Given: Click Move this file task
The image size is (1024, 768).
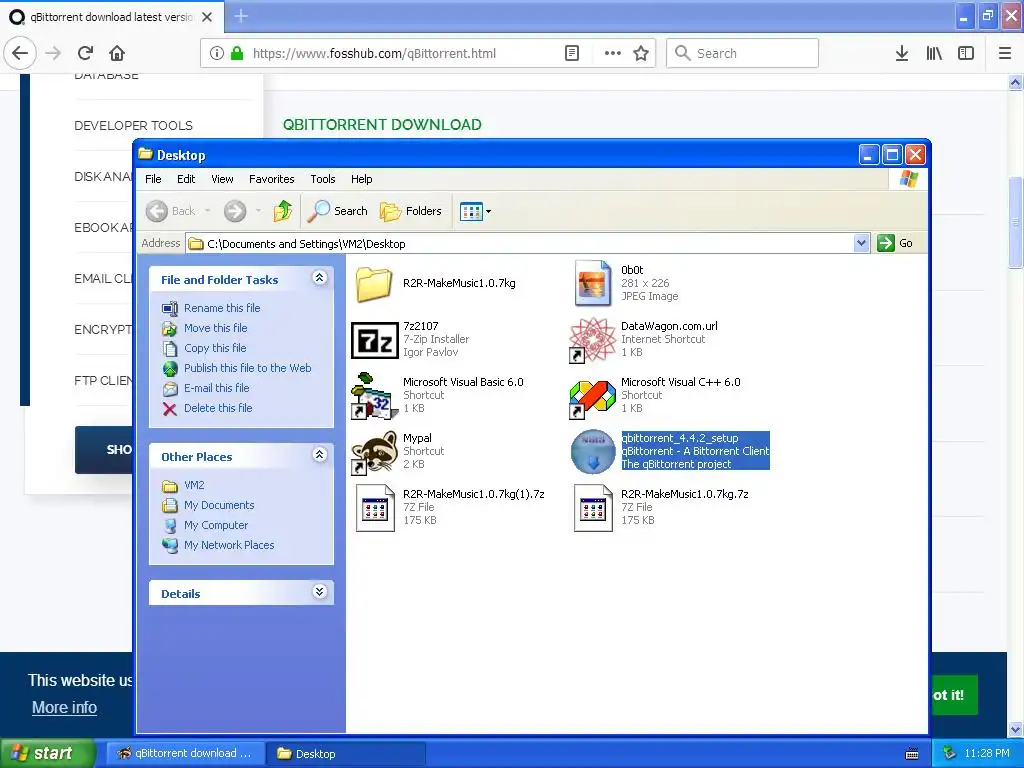Looking at the screenshot, I should click(216, 328).
